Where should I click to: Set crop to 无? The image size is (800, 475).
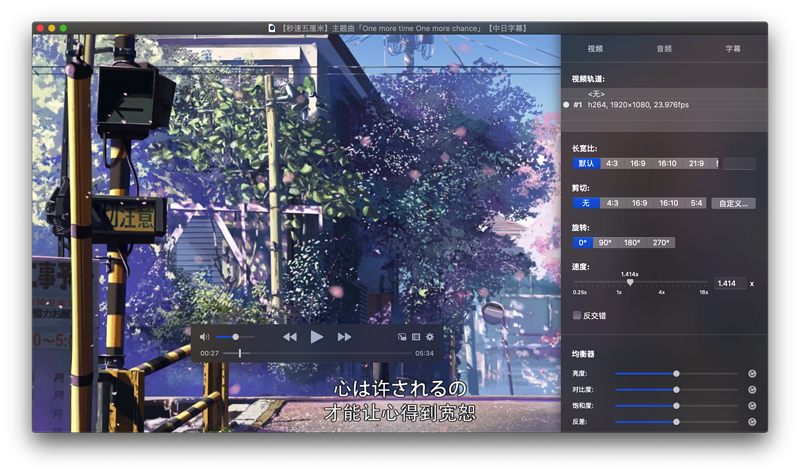[x=586, y=203]
